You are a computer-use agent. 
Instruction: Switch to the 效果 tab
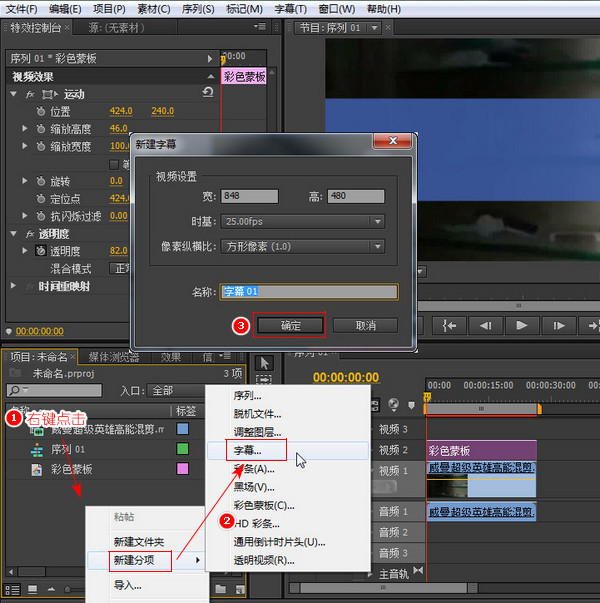(171, 357)
